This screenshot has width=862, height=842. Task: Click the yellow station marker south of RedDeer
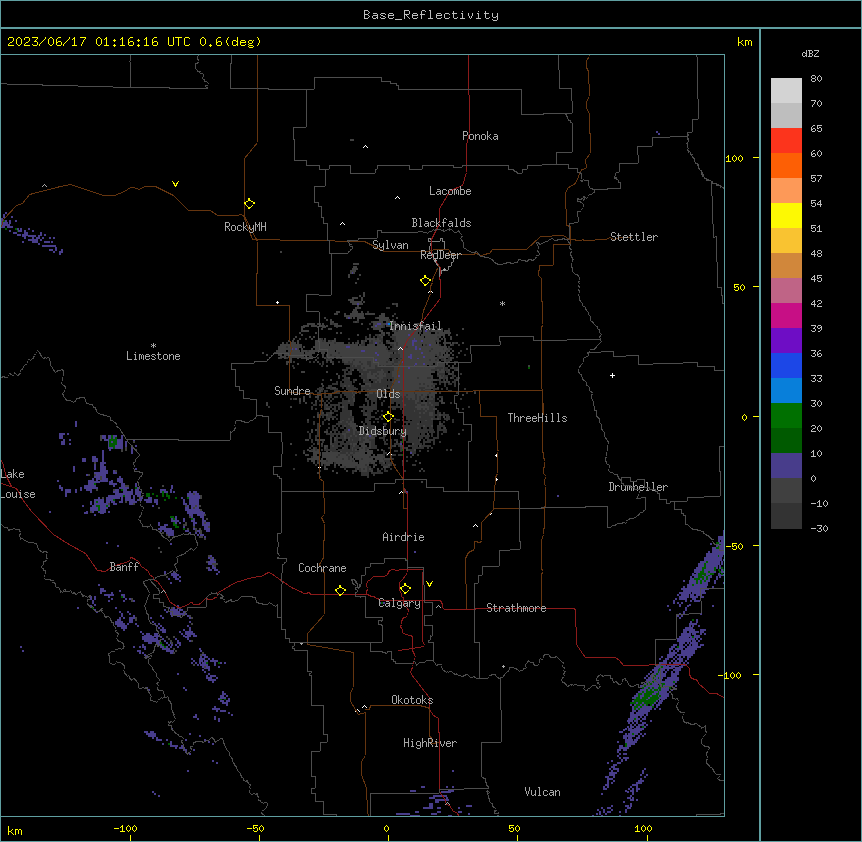point(426,281)
